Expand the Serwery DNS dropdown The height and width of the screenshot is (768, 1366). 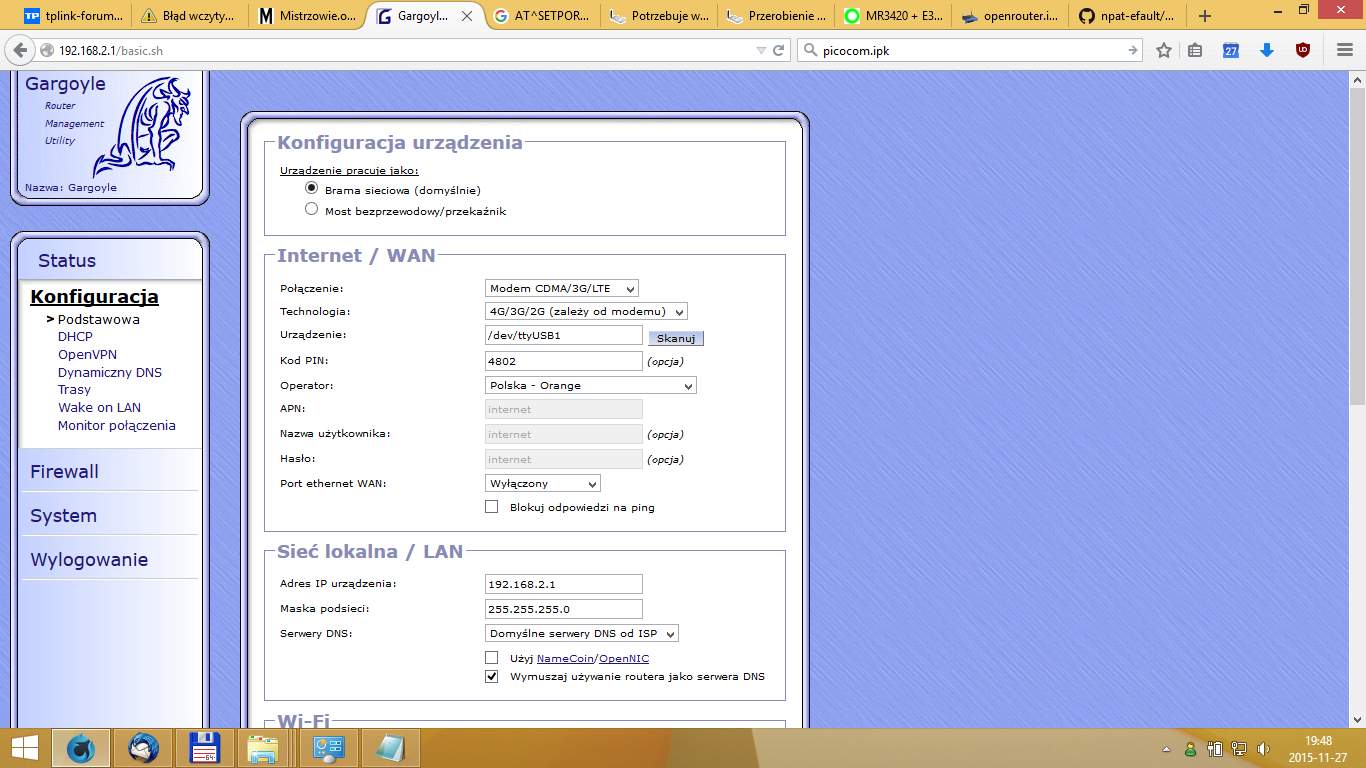point(581,633)
